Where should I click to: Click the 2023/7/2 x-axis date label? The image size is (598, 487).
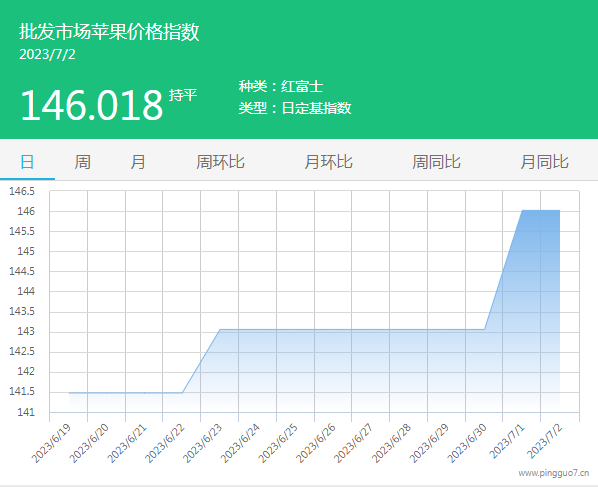545,441
